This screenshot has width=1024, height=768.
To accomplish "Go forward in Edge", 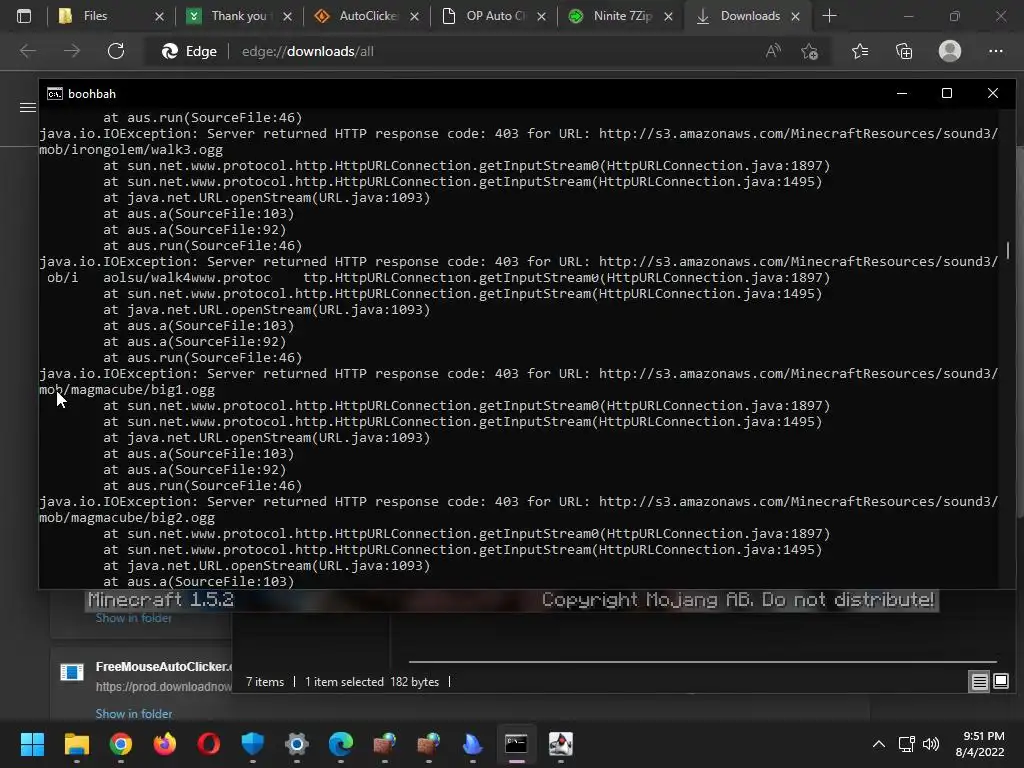I will 72,51.
